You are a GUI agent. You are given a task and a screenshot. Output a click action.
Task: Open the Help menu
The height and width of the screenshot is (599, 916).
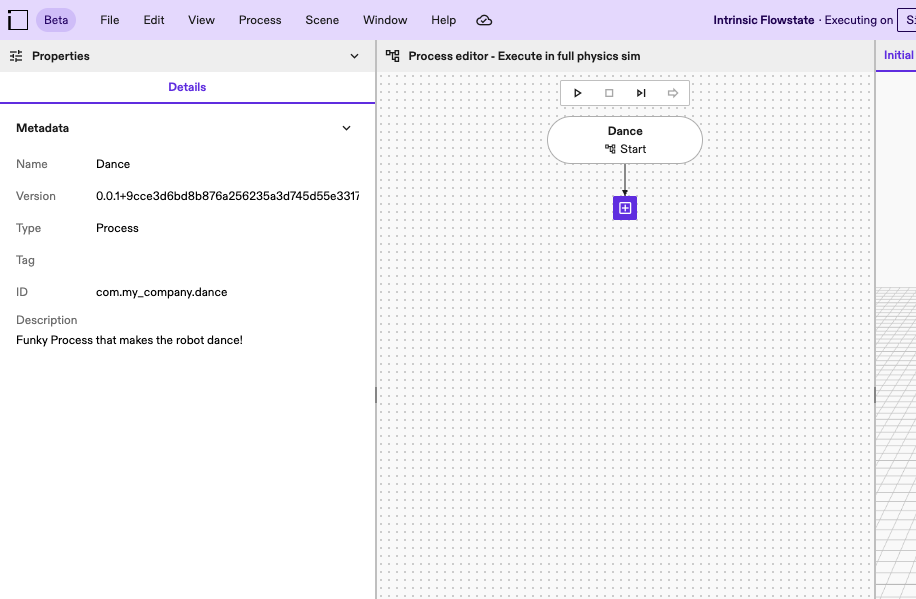coord(443,20)
